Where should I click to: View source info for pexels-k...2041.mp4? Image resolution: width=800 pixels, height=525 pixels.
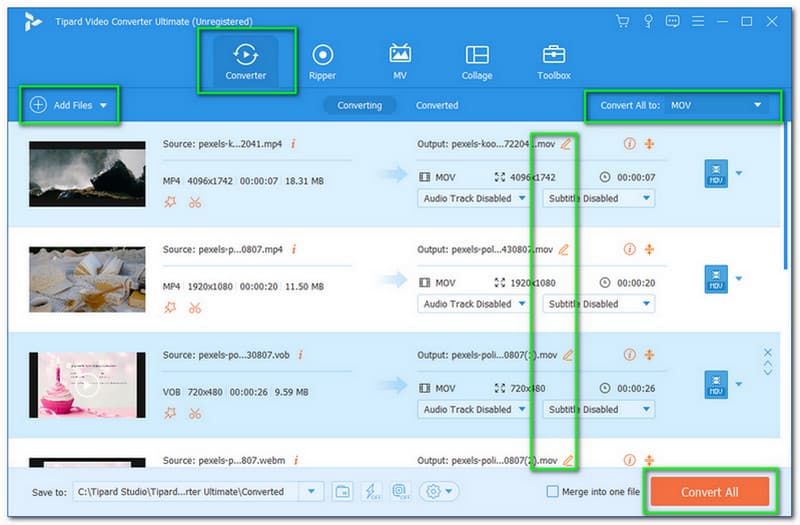tap(293, 144)
